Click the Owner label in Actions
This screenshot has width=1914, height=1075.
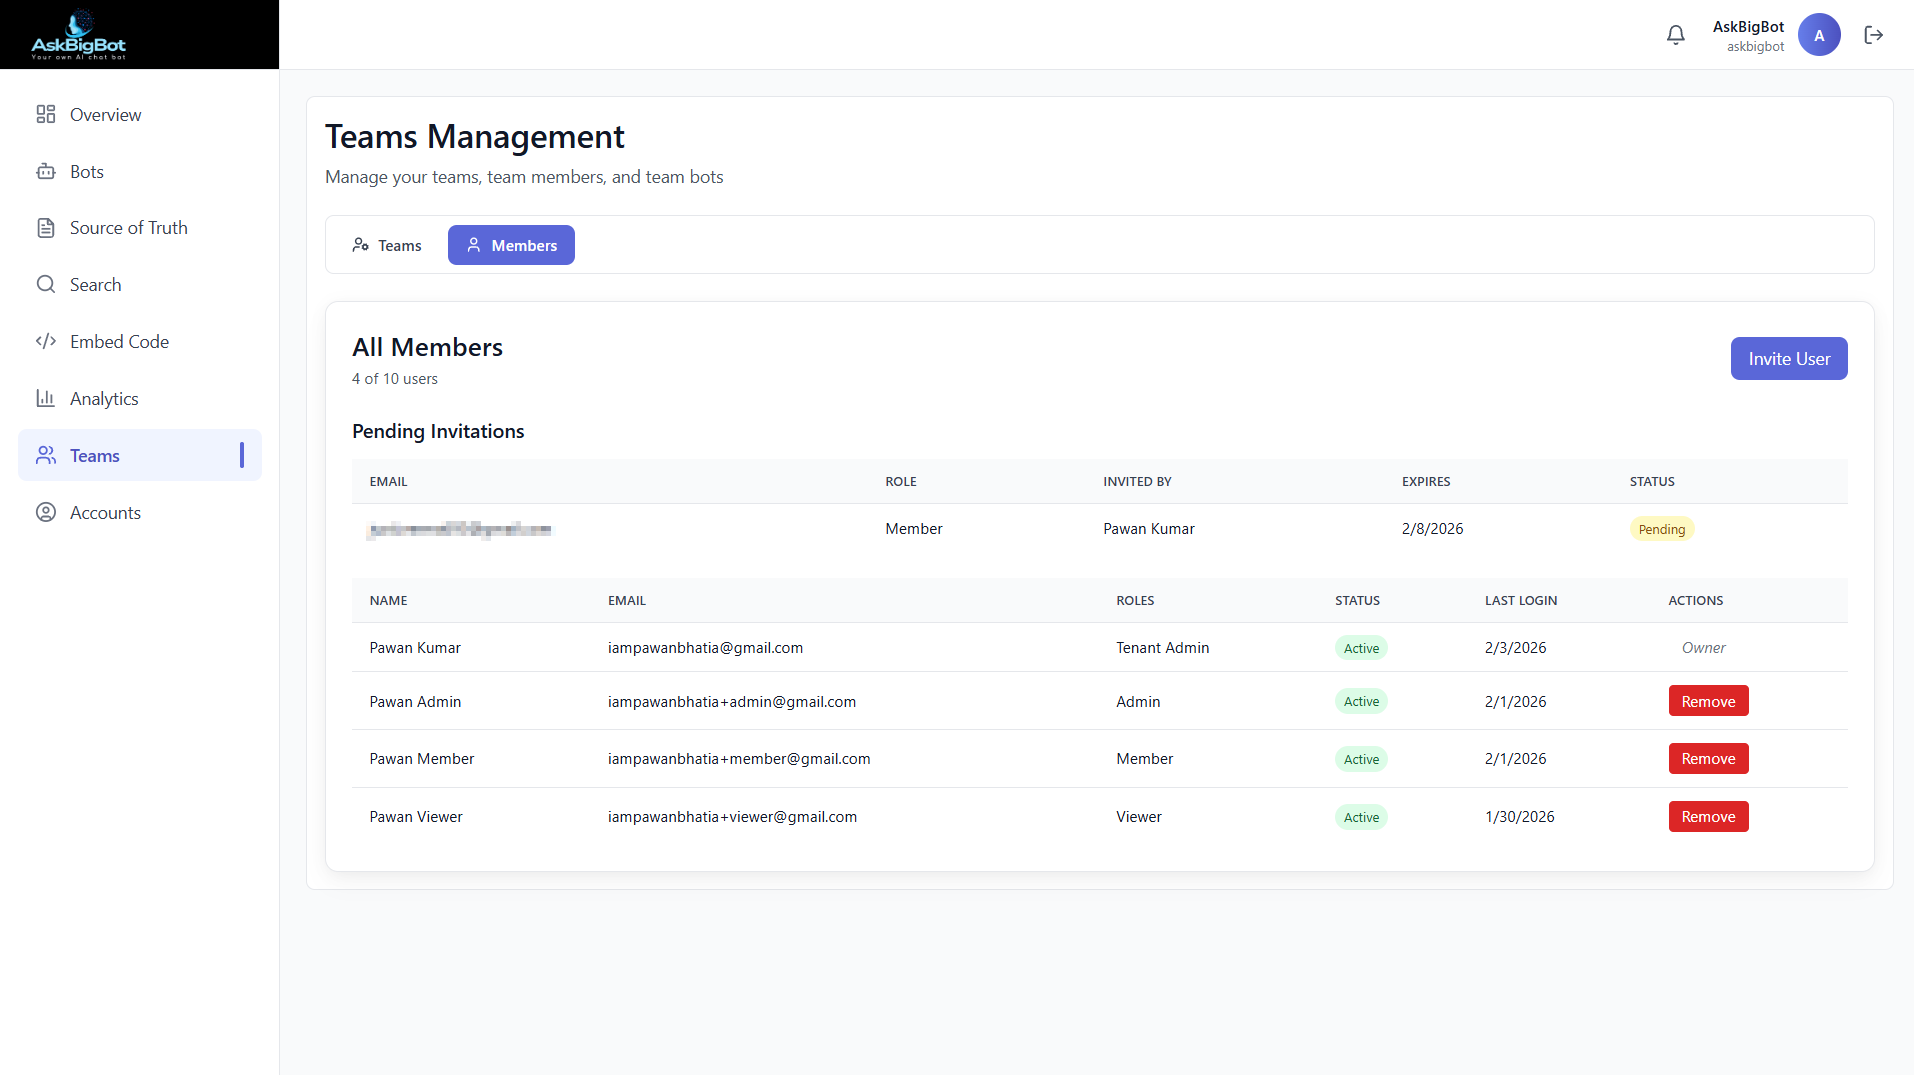click(x=1703, y=648)
